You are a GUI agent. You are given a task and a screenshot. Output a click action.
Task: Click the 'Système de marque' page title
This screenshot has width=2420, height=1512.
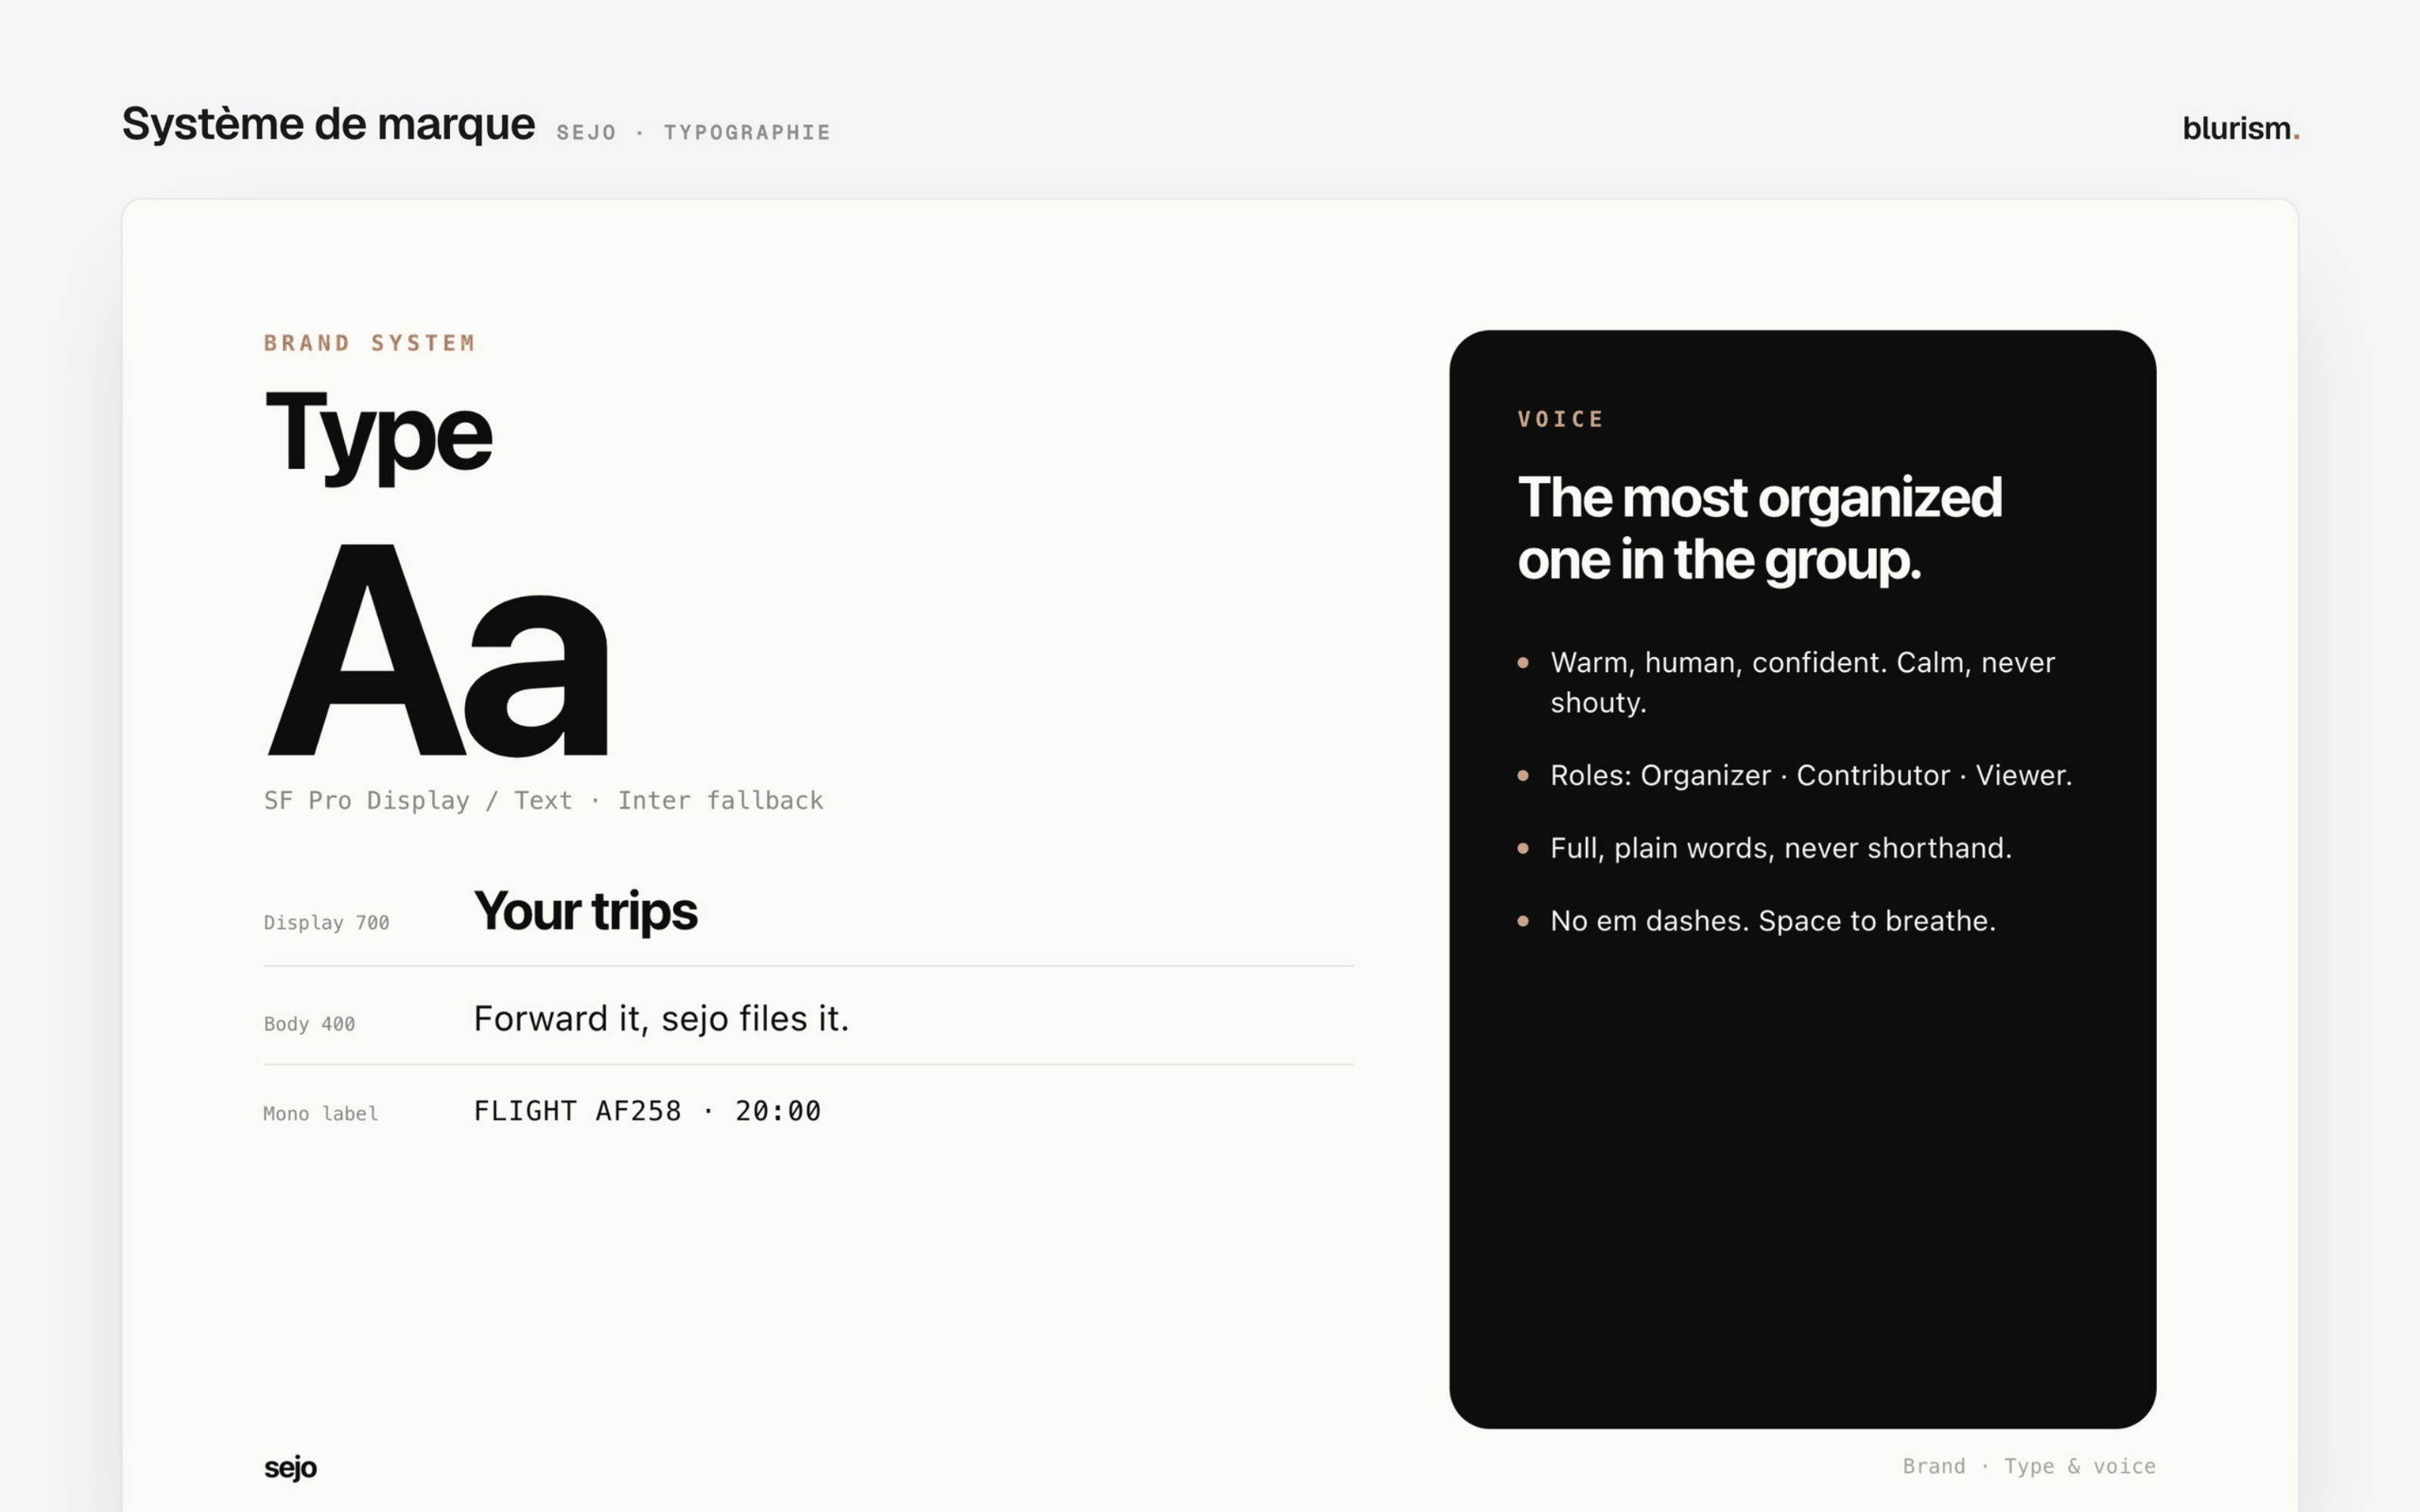click(x=328, y=125)
